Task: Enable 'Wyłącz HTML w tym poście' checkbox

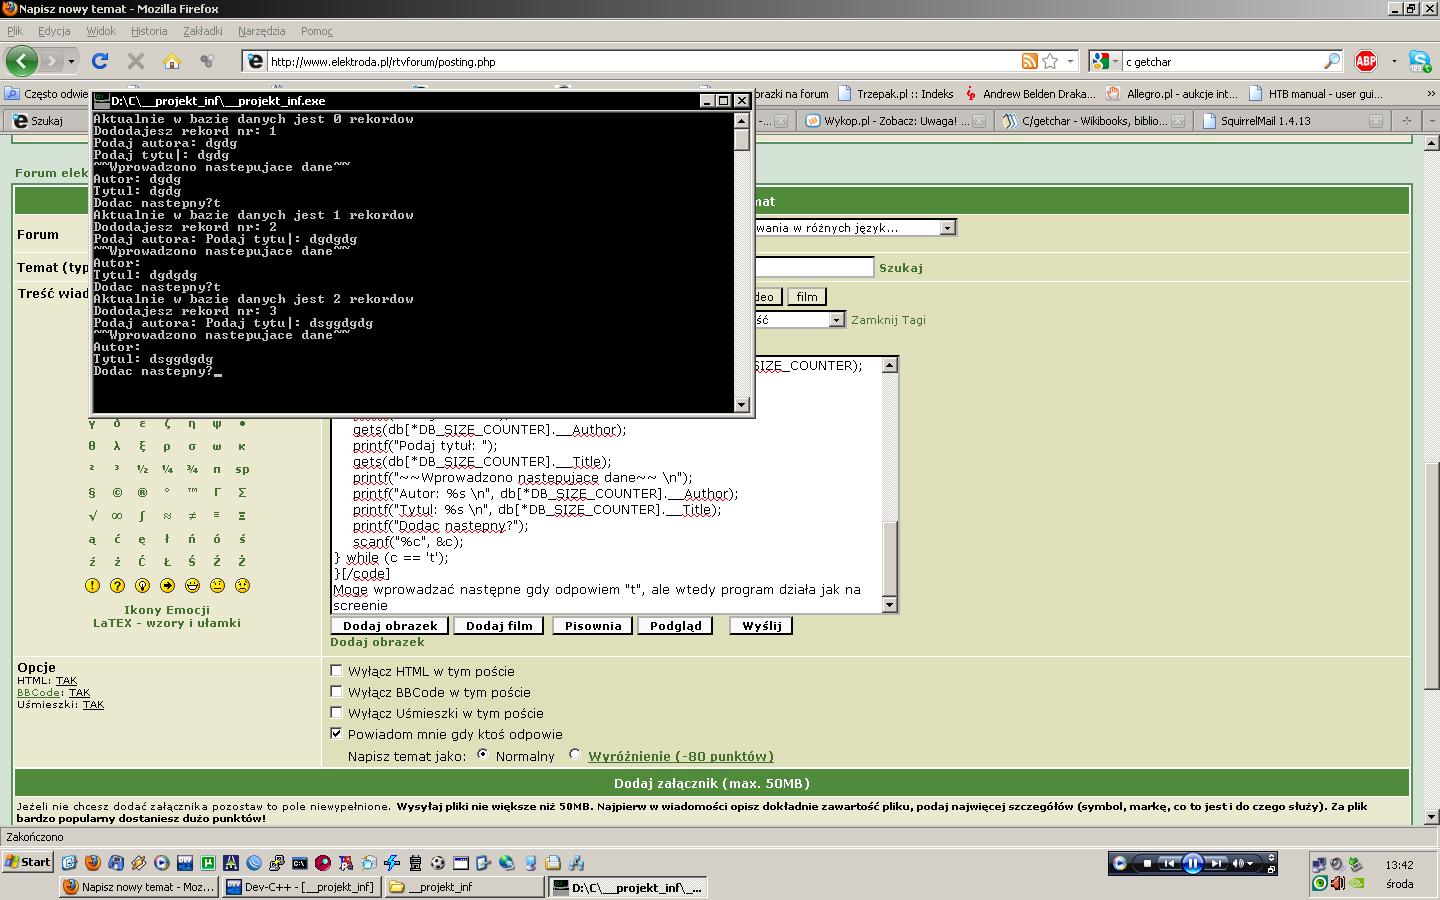Action: [x=336, y=671]
